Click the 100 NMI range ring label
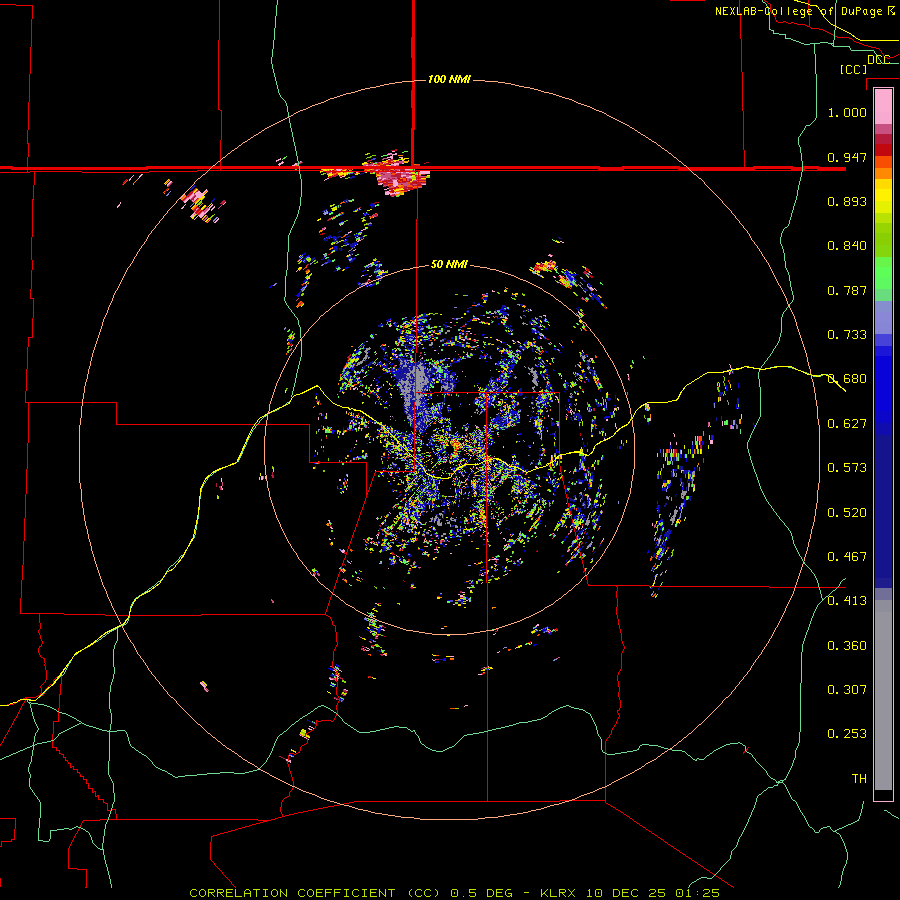Screen dimensions: 900x900 coord(449,79)
